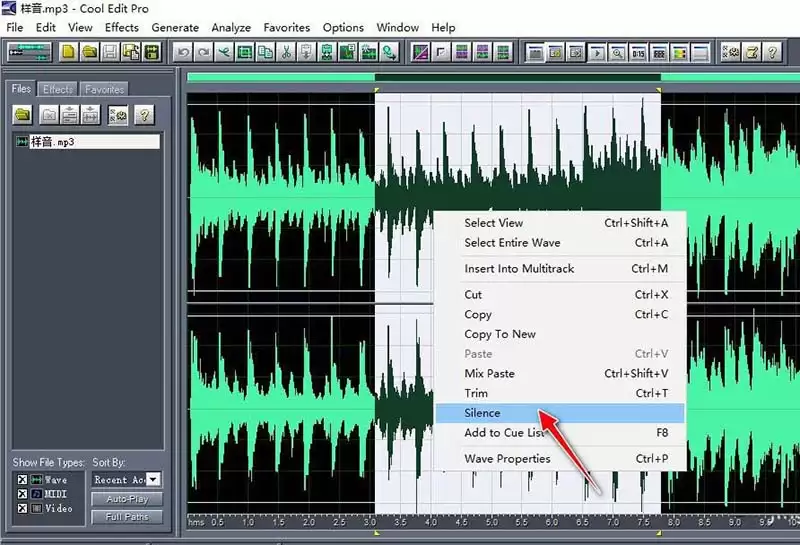
Task: Click the Files panel open folder icon
Action: click(x=22, y=115)
